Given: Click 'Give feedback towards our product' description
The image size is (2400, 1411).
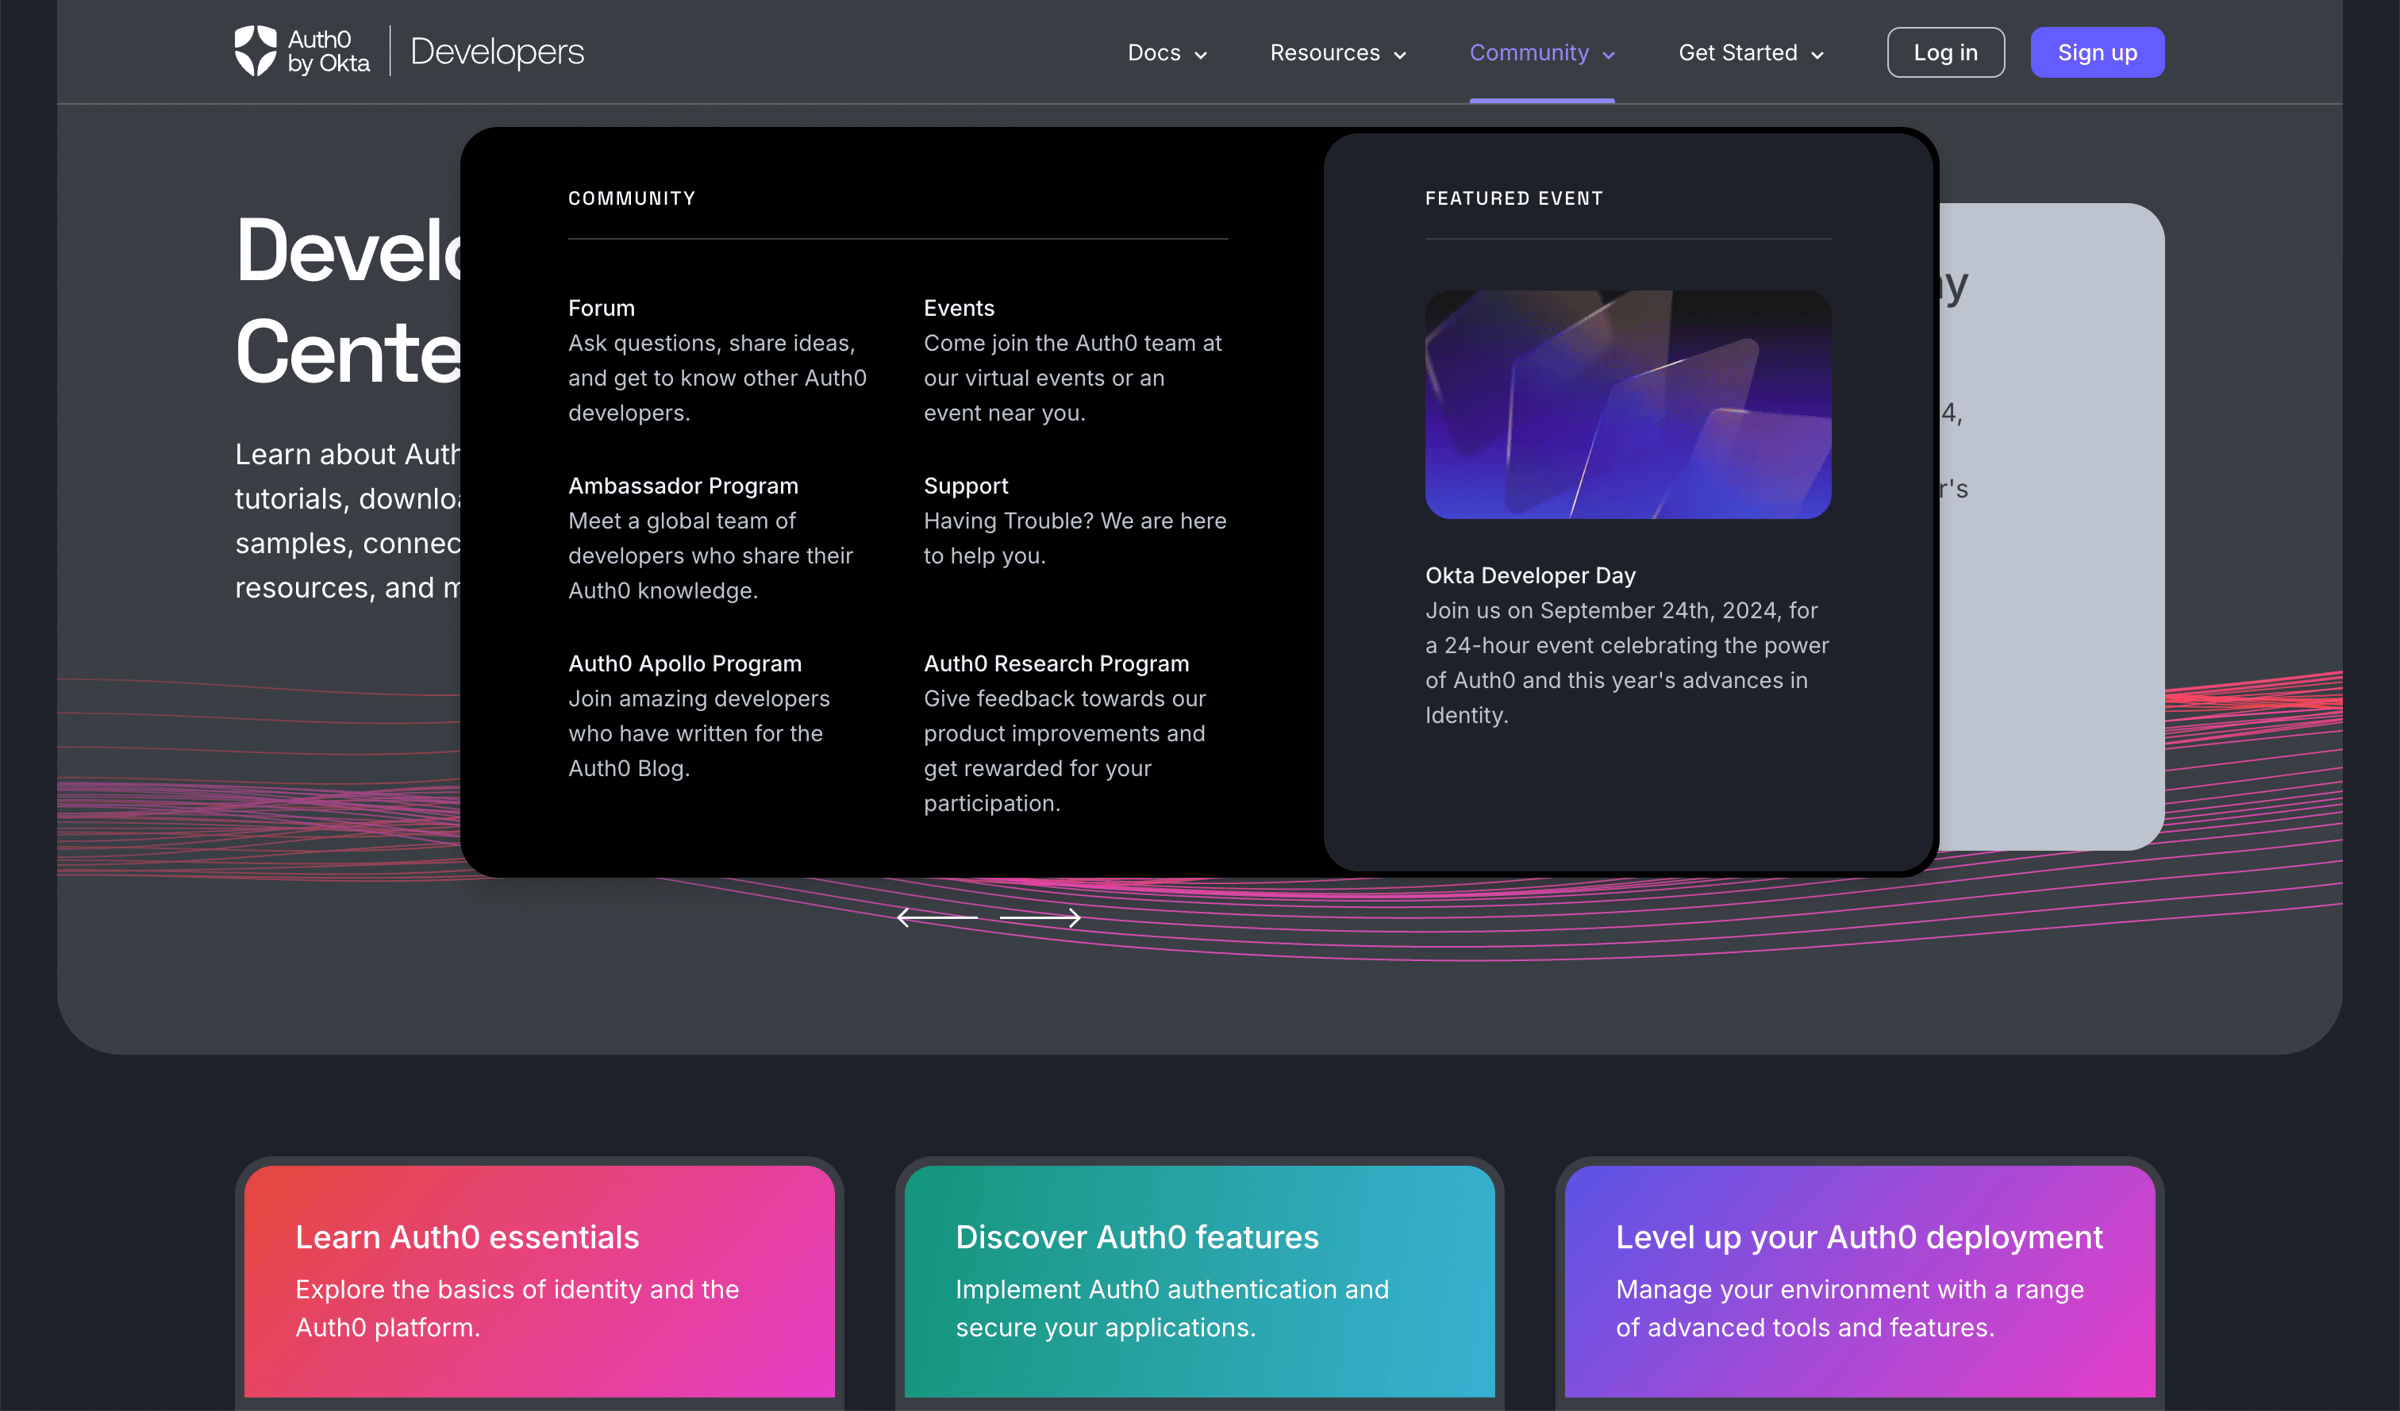Looking at the screenshot, I should pos(1065,751).
